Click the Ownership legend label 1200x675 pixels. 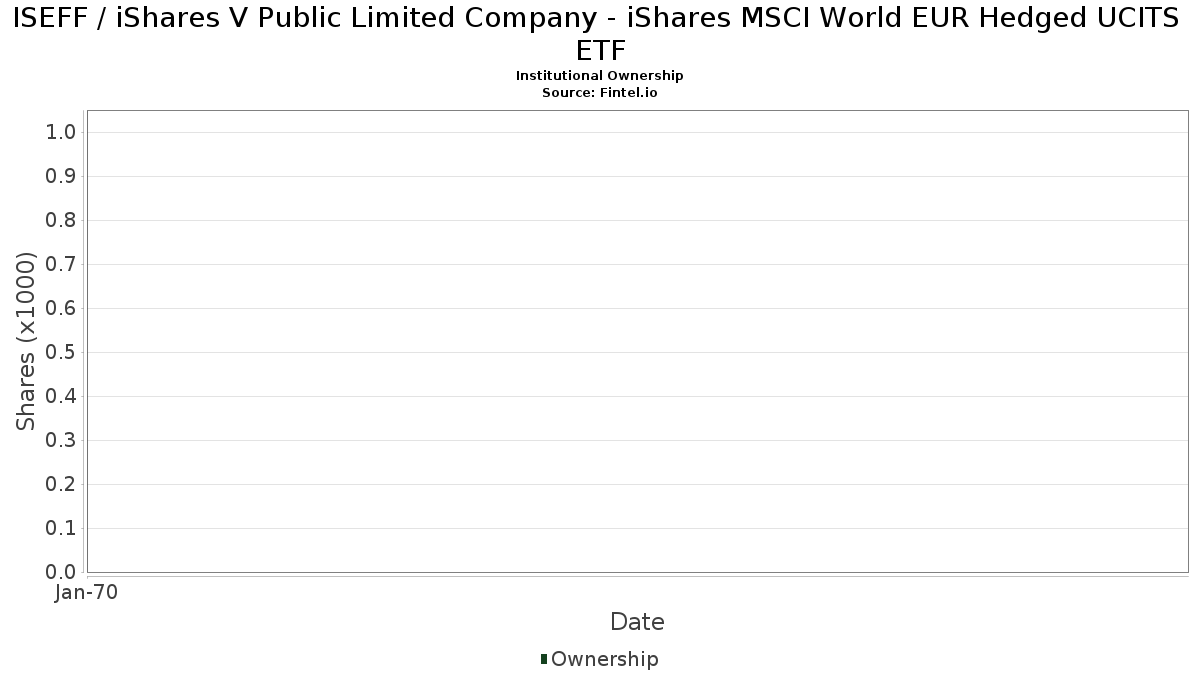604,659
